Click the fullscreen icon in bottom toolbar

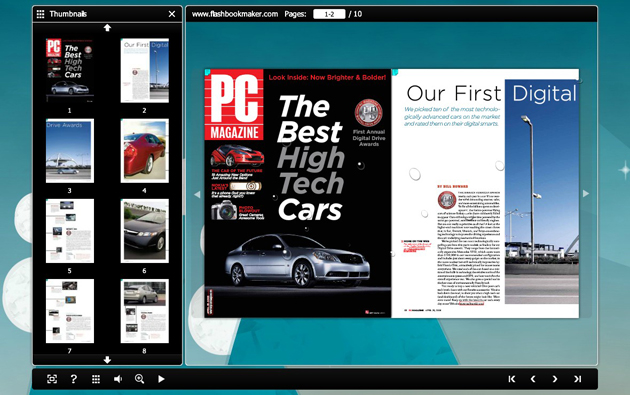(52, 379)
